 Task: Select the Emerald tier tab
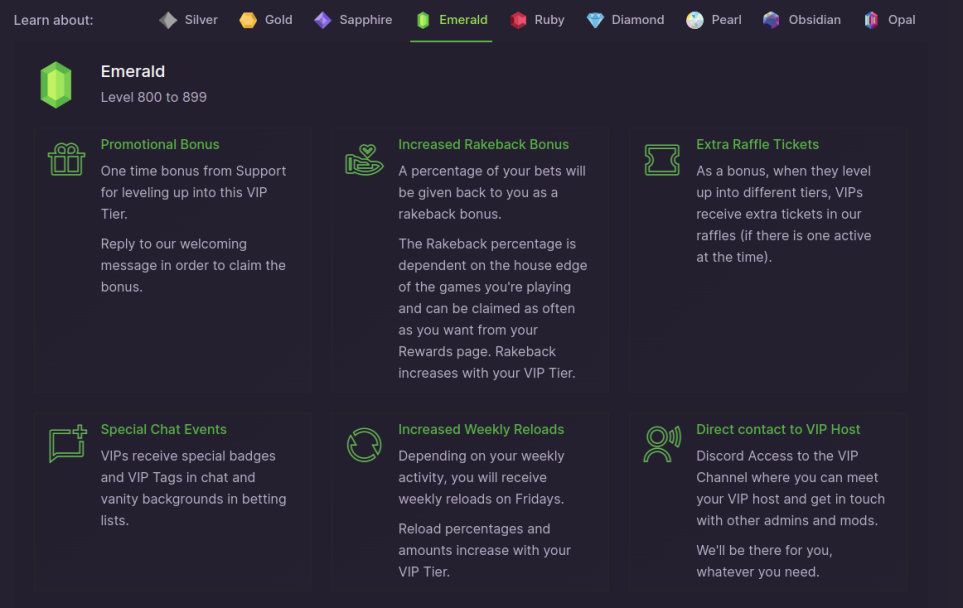click(x=451, y=20)
